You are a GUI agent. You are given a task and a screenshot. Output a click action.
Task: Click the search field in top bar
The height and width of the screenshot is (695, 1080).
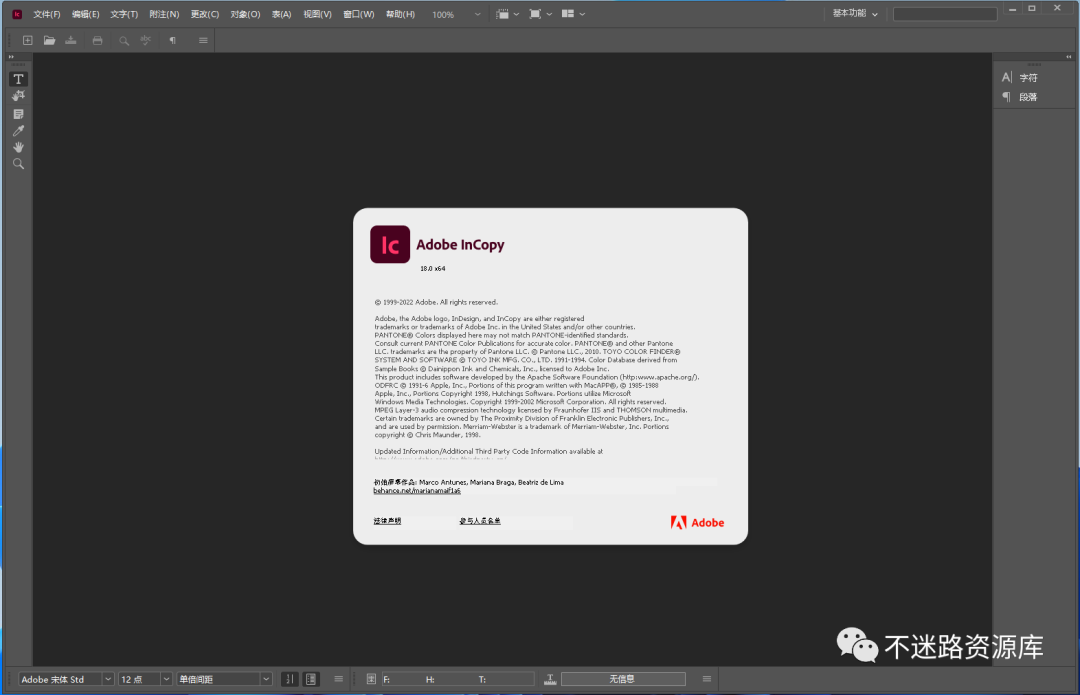945,14
